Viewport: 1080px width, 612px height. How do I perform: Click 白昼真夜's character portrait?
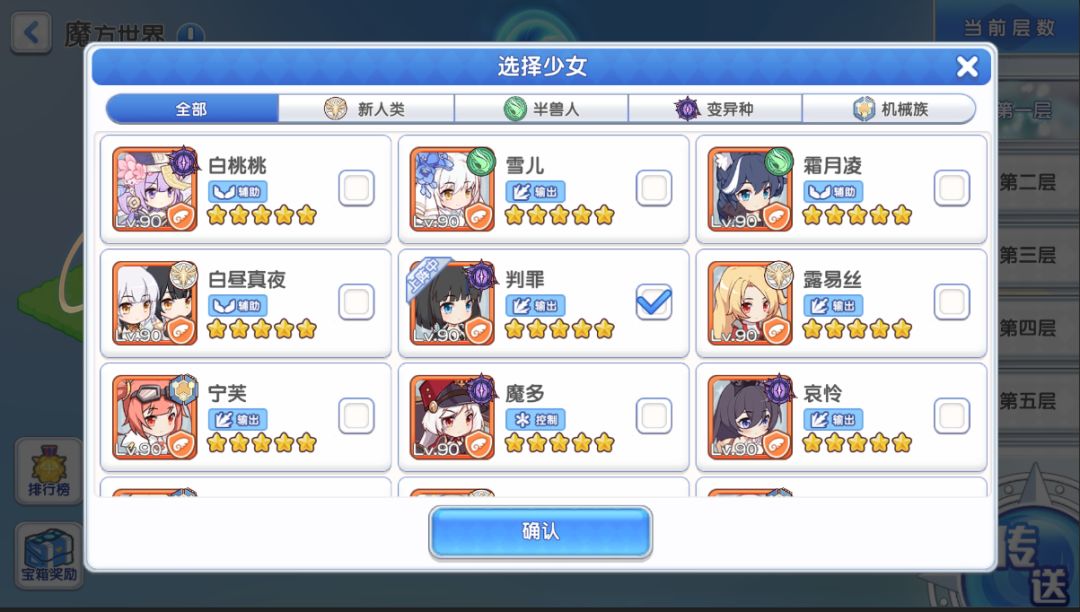[154, 303]
